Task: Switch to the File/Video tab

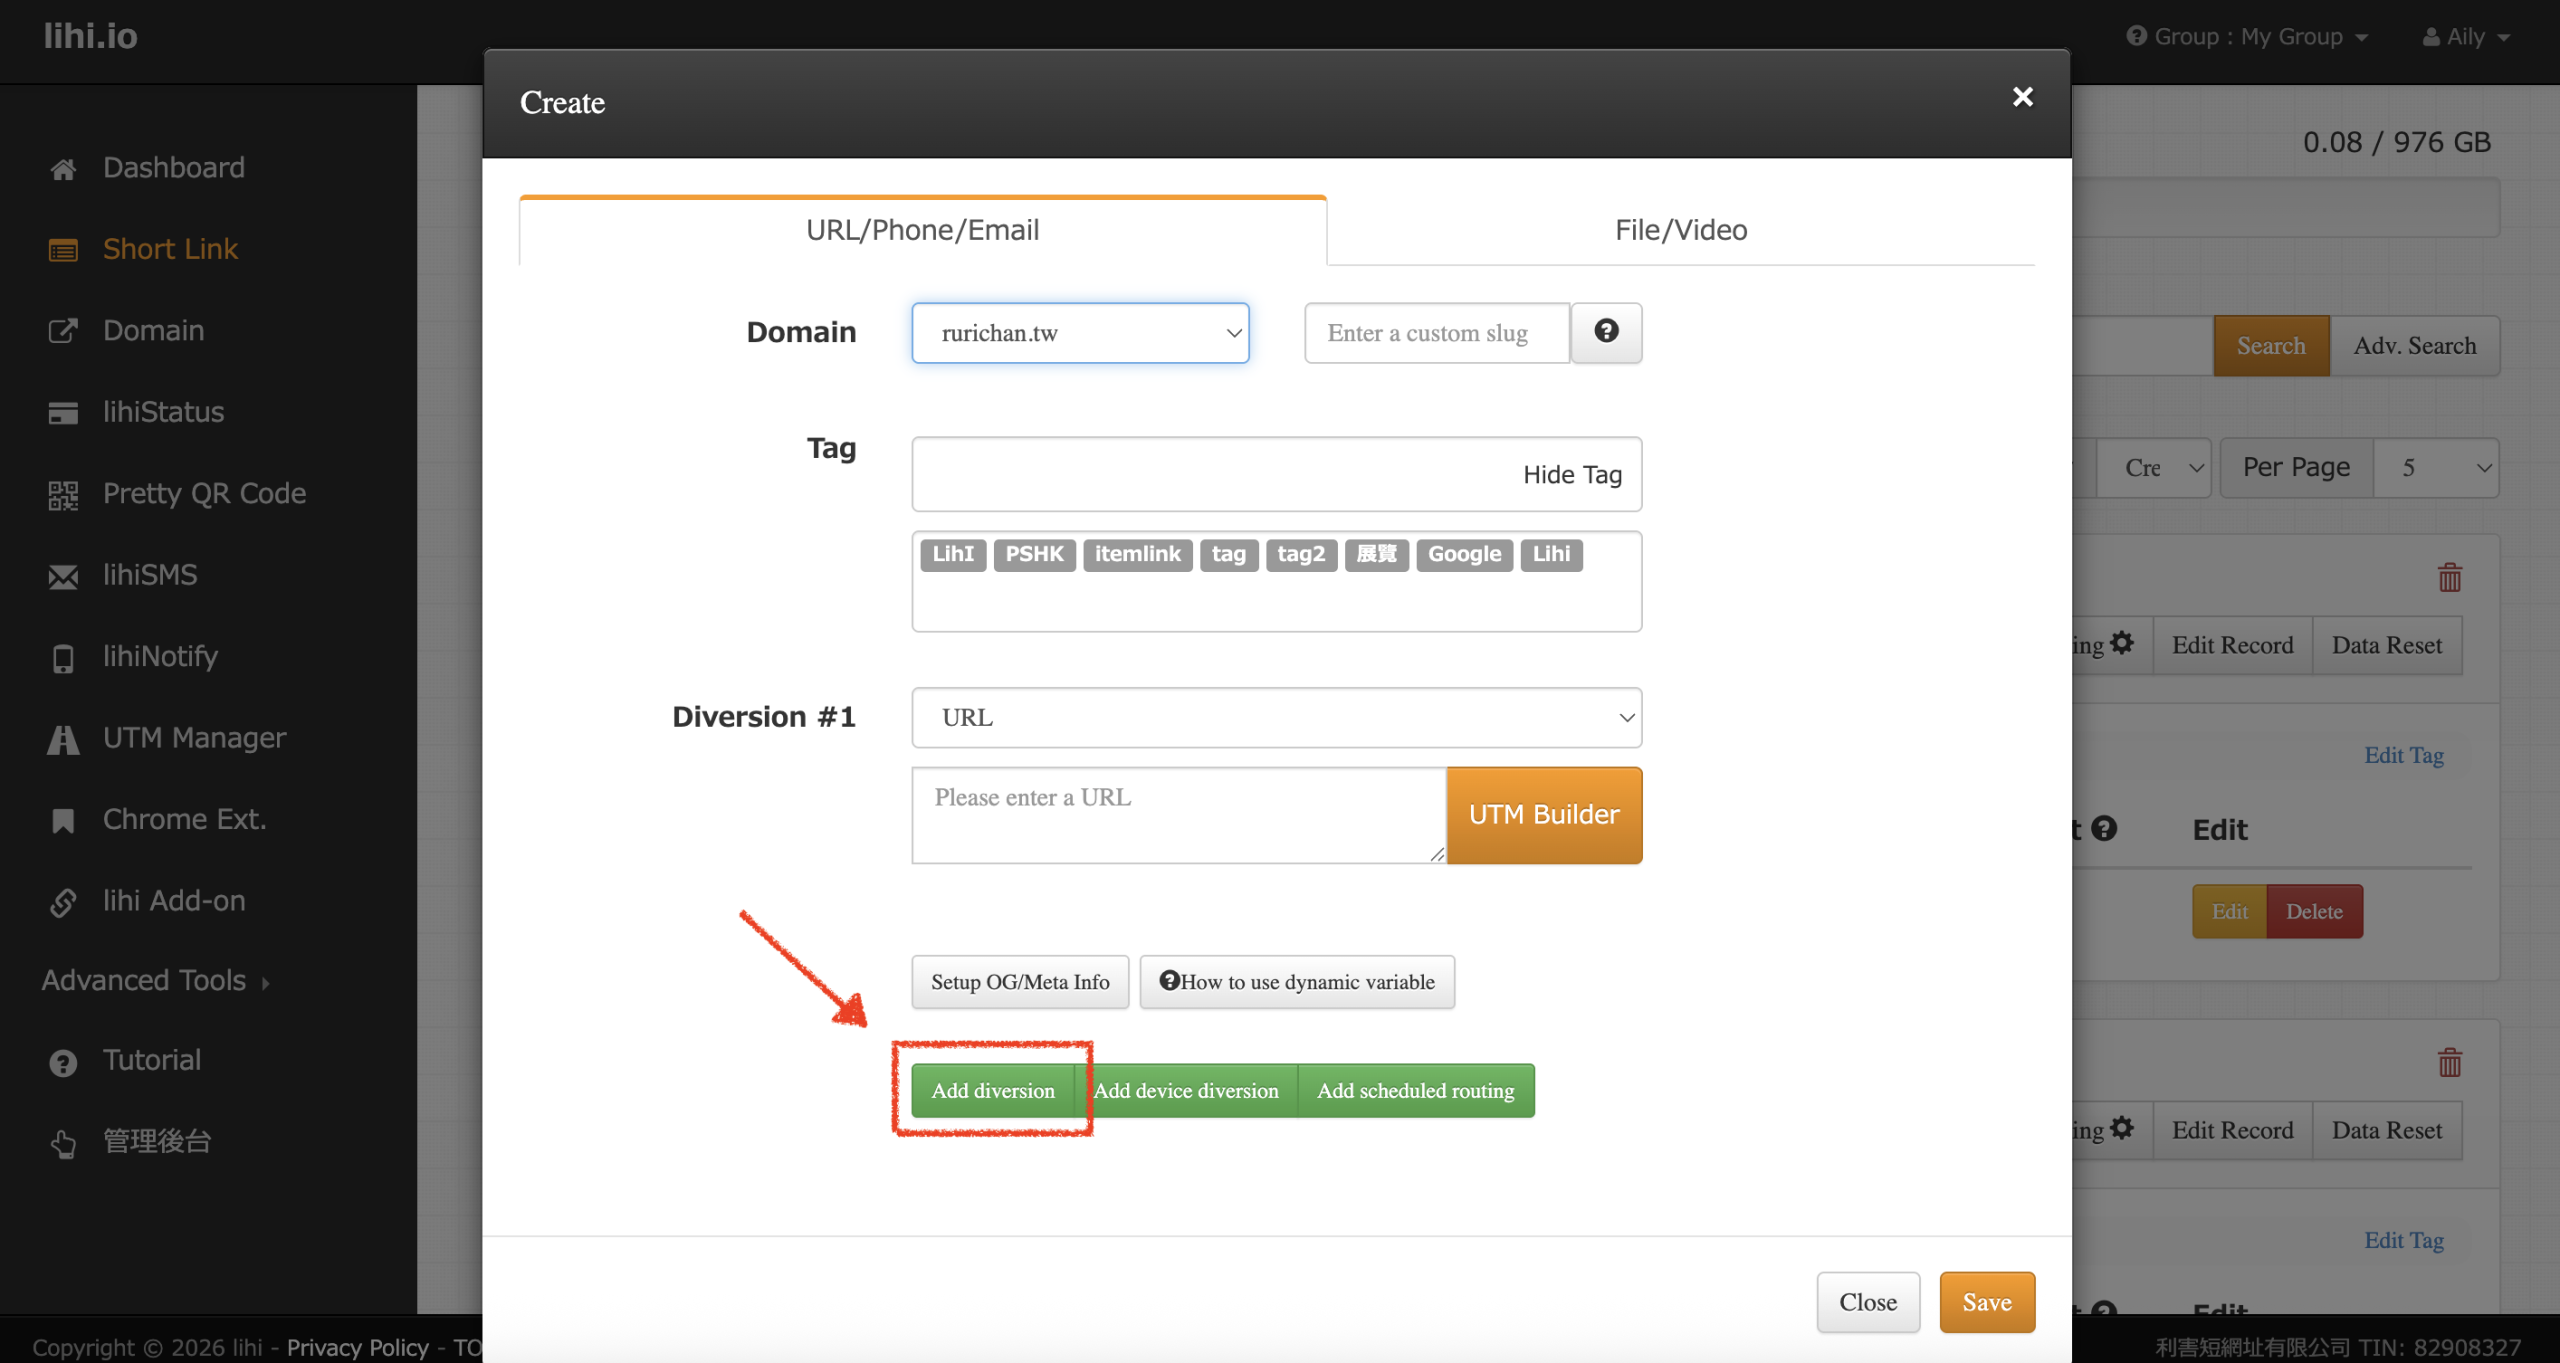Action: [1680, 230]
